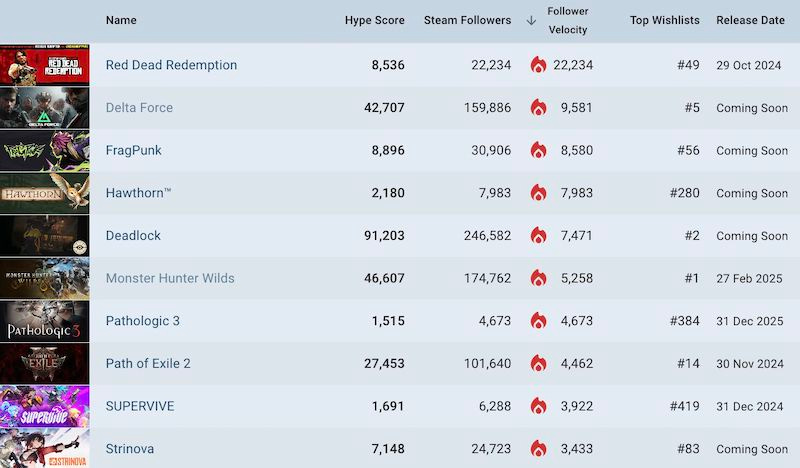This screenshot has width=800, height=468.
Task: Click wishlist rank #2 for Deadlock
Action: 692,235
